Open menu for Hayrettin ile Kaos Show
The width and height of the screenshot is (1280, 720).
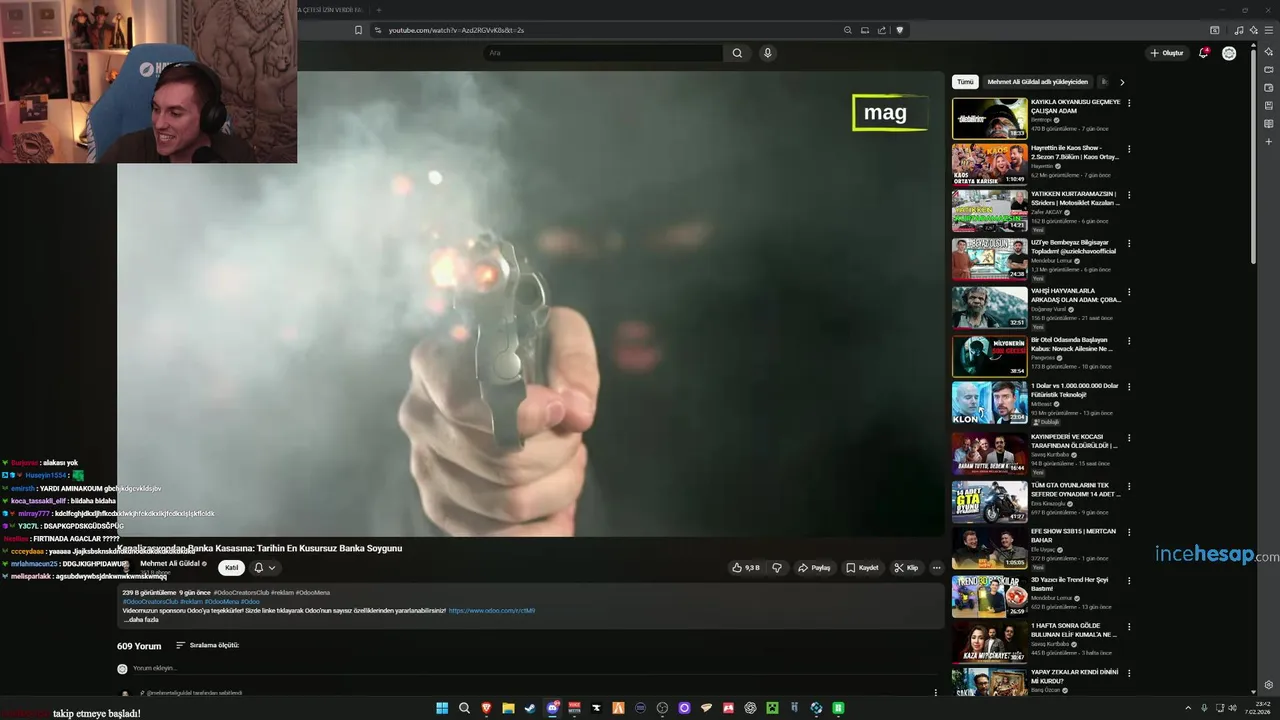tap(1129, 148)
